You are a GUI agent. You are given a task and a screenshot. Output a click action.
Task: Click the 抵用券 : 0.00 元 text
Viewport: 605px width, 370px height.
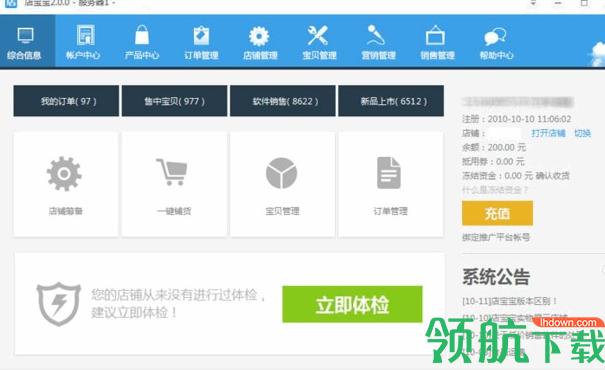(493, 161)
